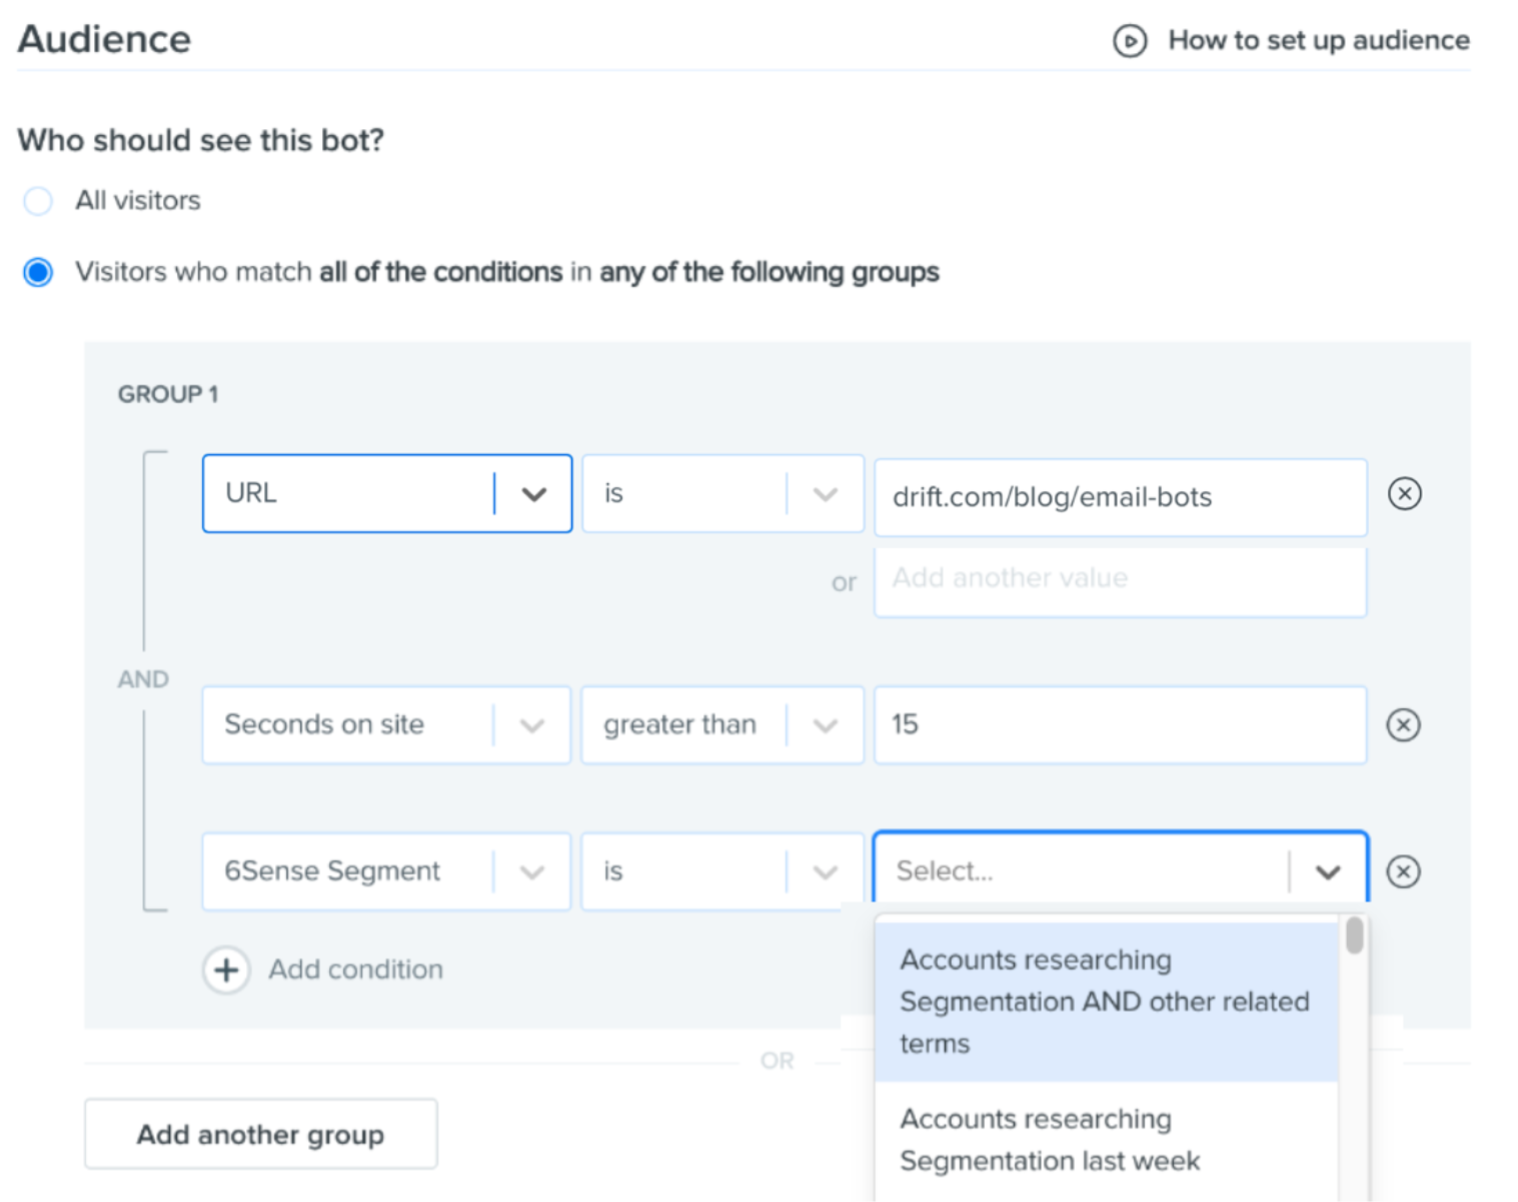Click the Add another group button

tap(261, 1134)
